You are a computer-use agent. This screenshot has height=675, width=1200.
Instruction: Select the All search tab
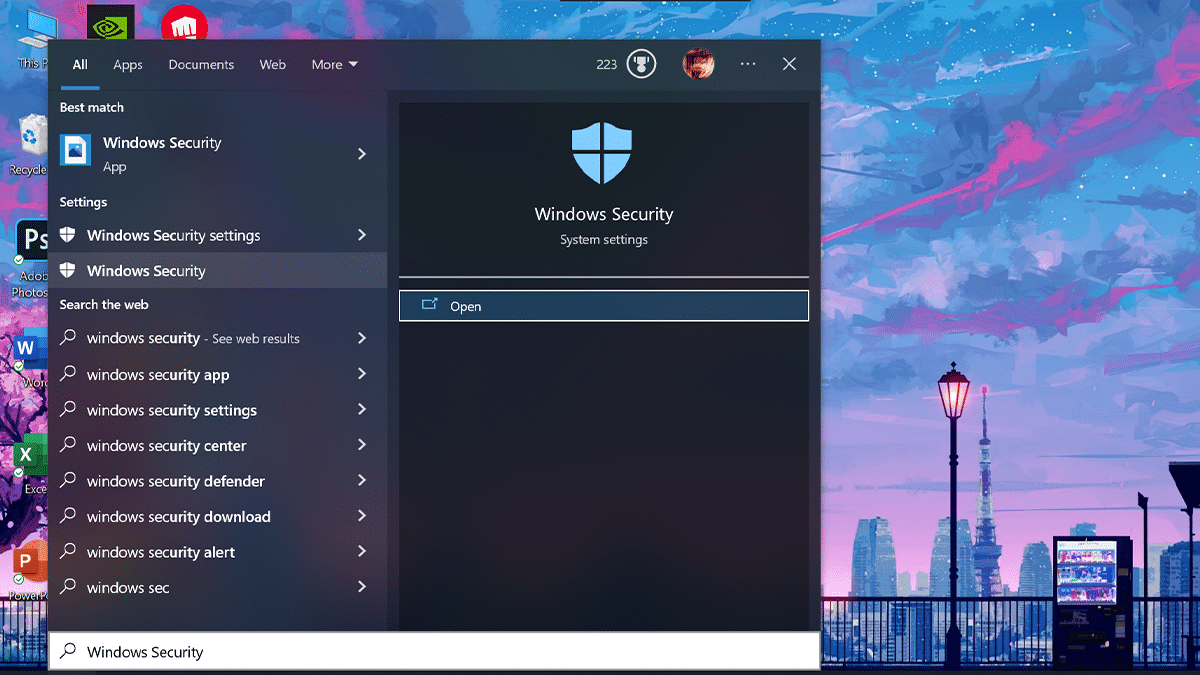(x=80, y=64)
